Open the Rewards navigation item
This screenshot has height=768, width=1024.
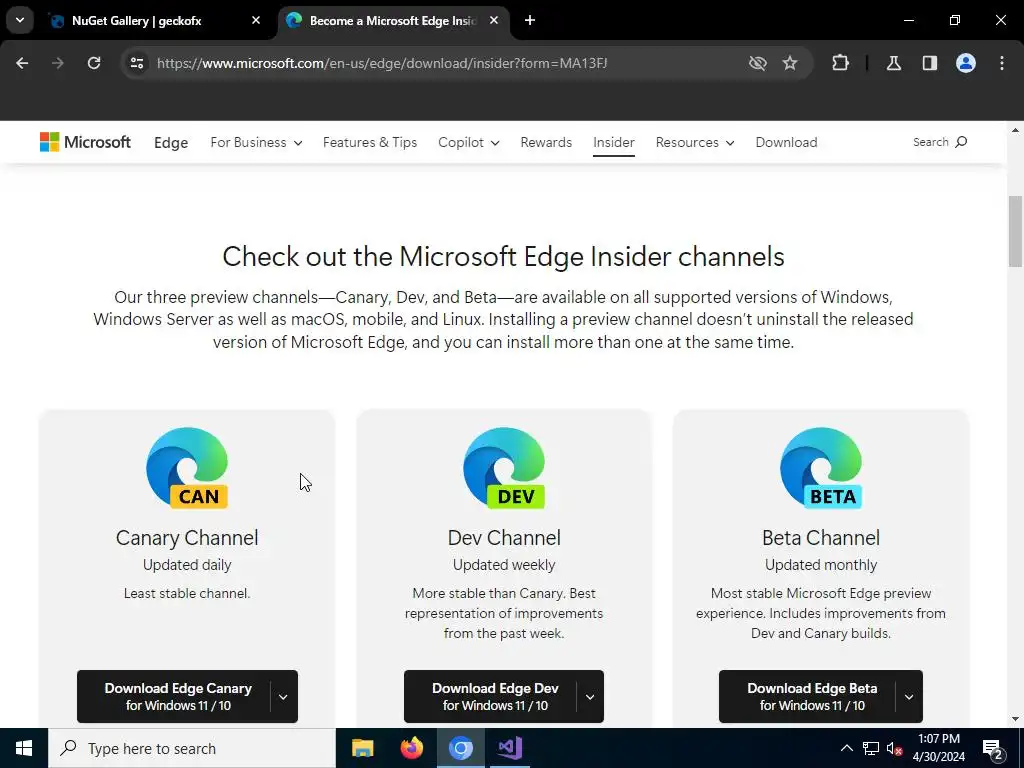tap(546, 142)
